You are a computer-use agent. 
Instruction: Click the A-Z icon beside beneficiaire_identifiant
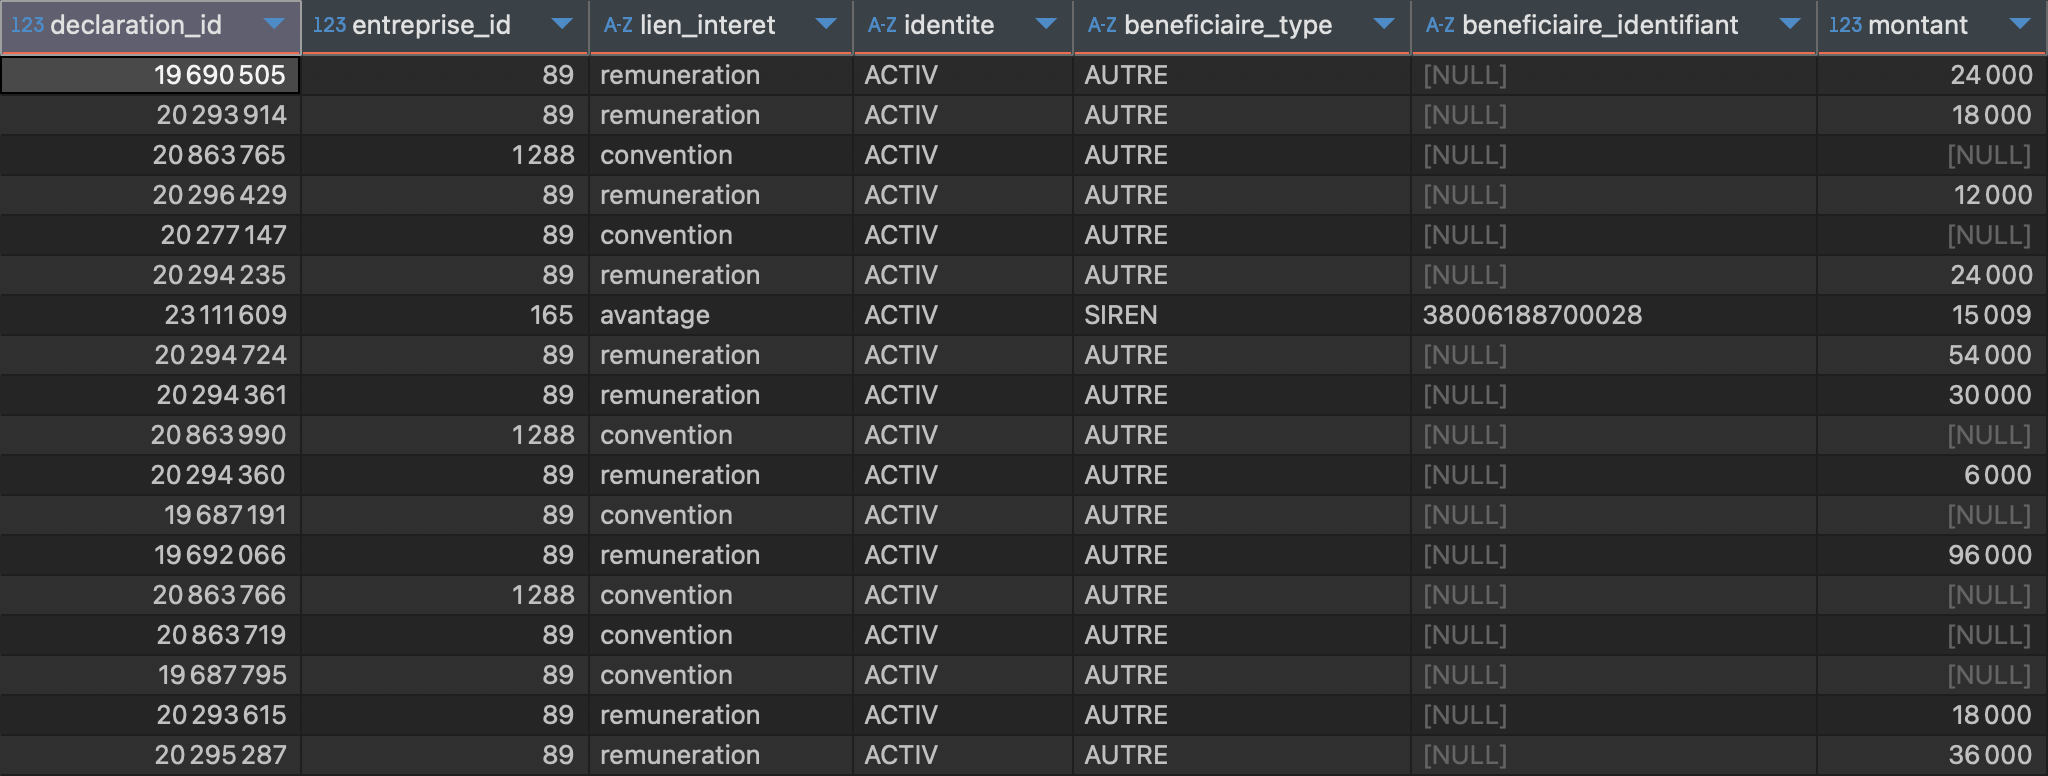tap(1440, 25)
